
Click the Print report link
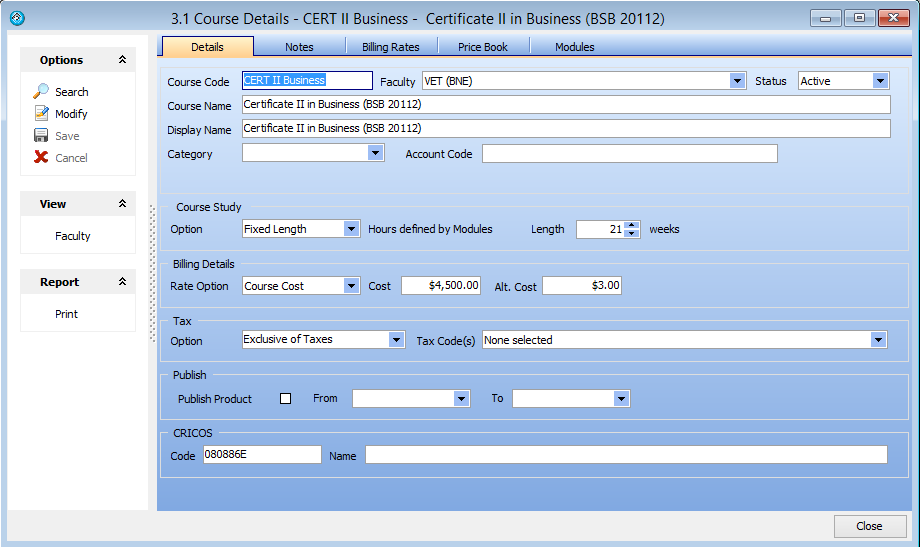pyautogui.click(x=66, y=314)
